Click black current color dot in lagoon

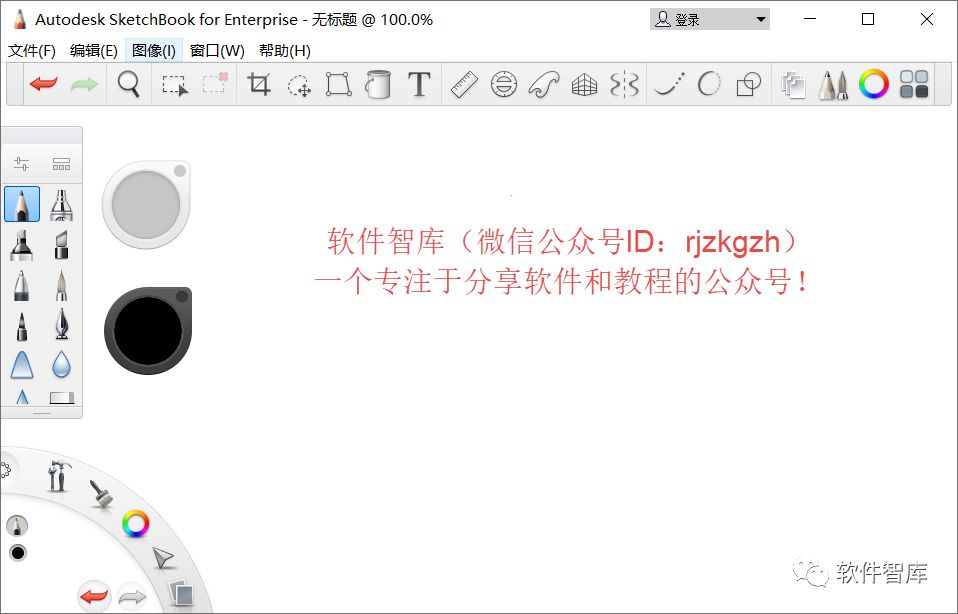18,553
